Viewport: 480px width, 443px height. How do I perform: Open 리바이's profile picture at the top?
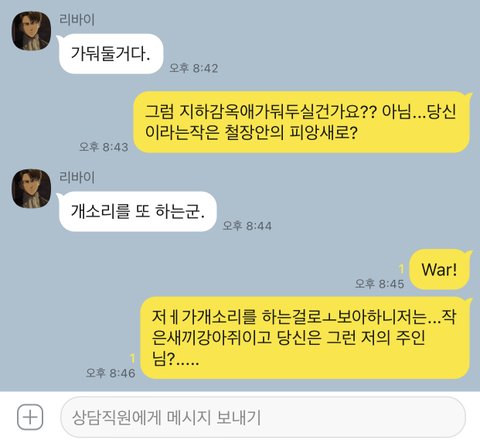[x=32, y=31]
